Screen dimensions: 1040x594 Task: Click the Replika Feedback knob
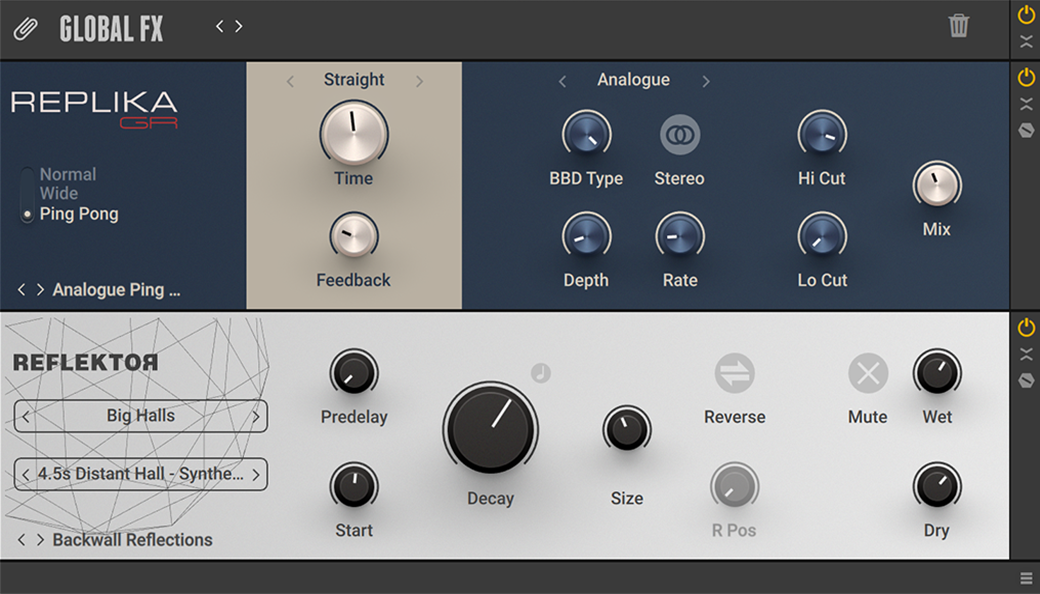(x=354, y=235)
